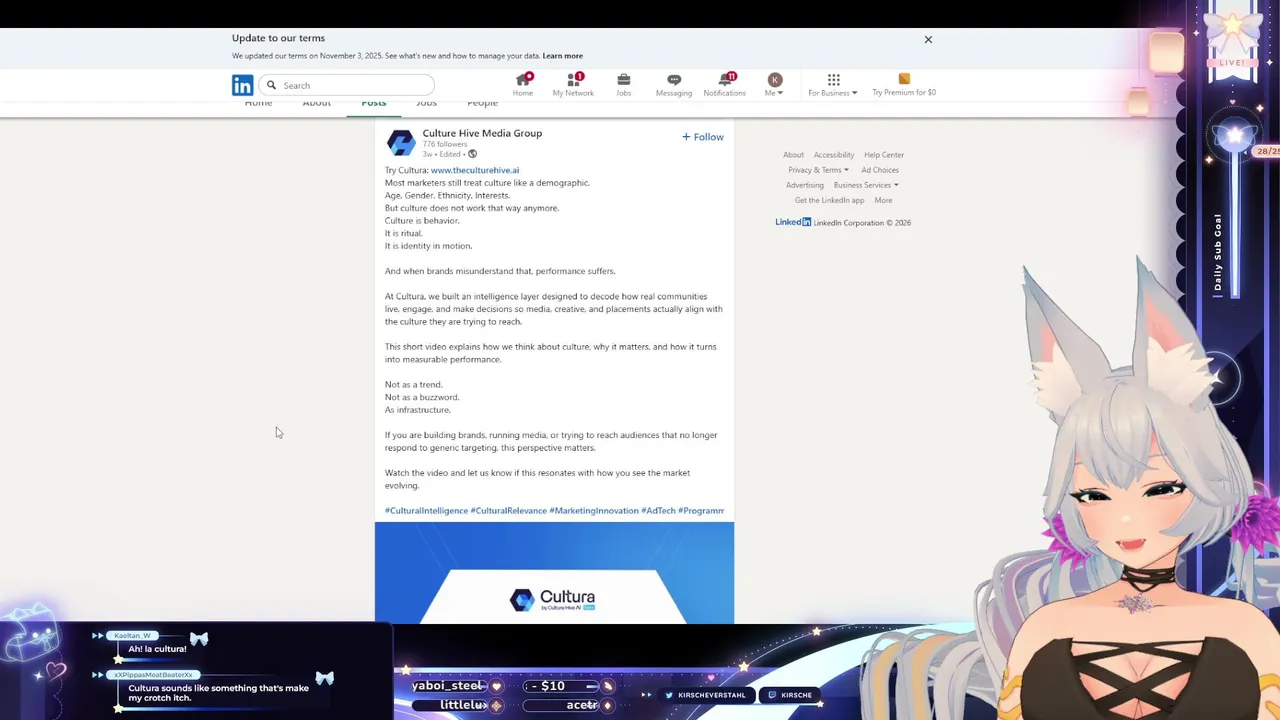Dismiss the Update to our terms banner
This screenshot has height=720, width=1280.
pos(928,40)
